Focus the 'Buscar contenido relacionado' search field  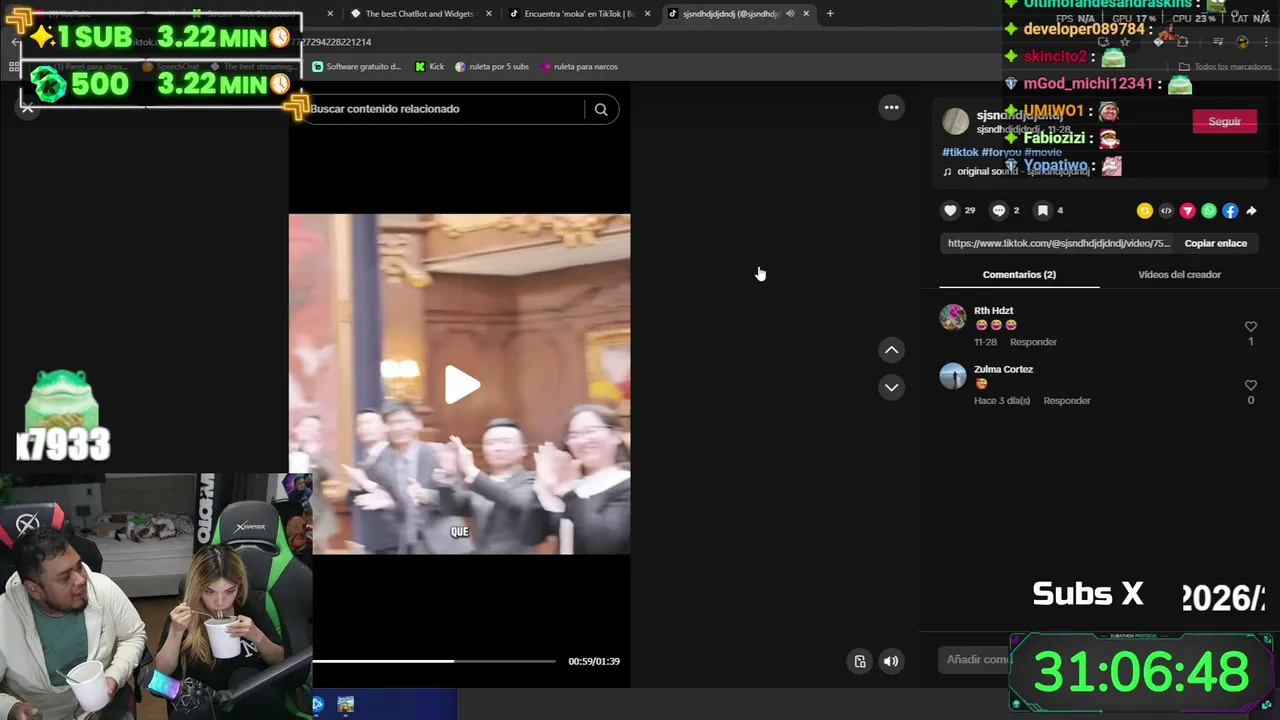pyautogui.click(x=445, y=109)
